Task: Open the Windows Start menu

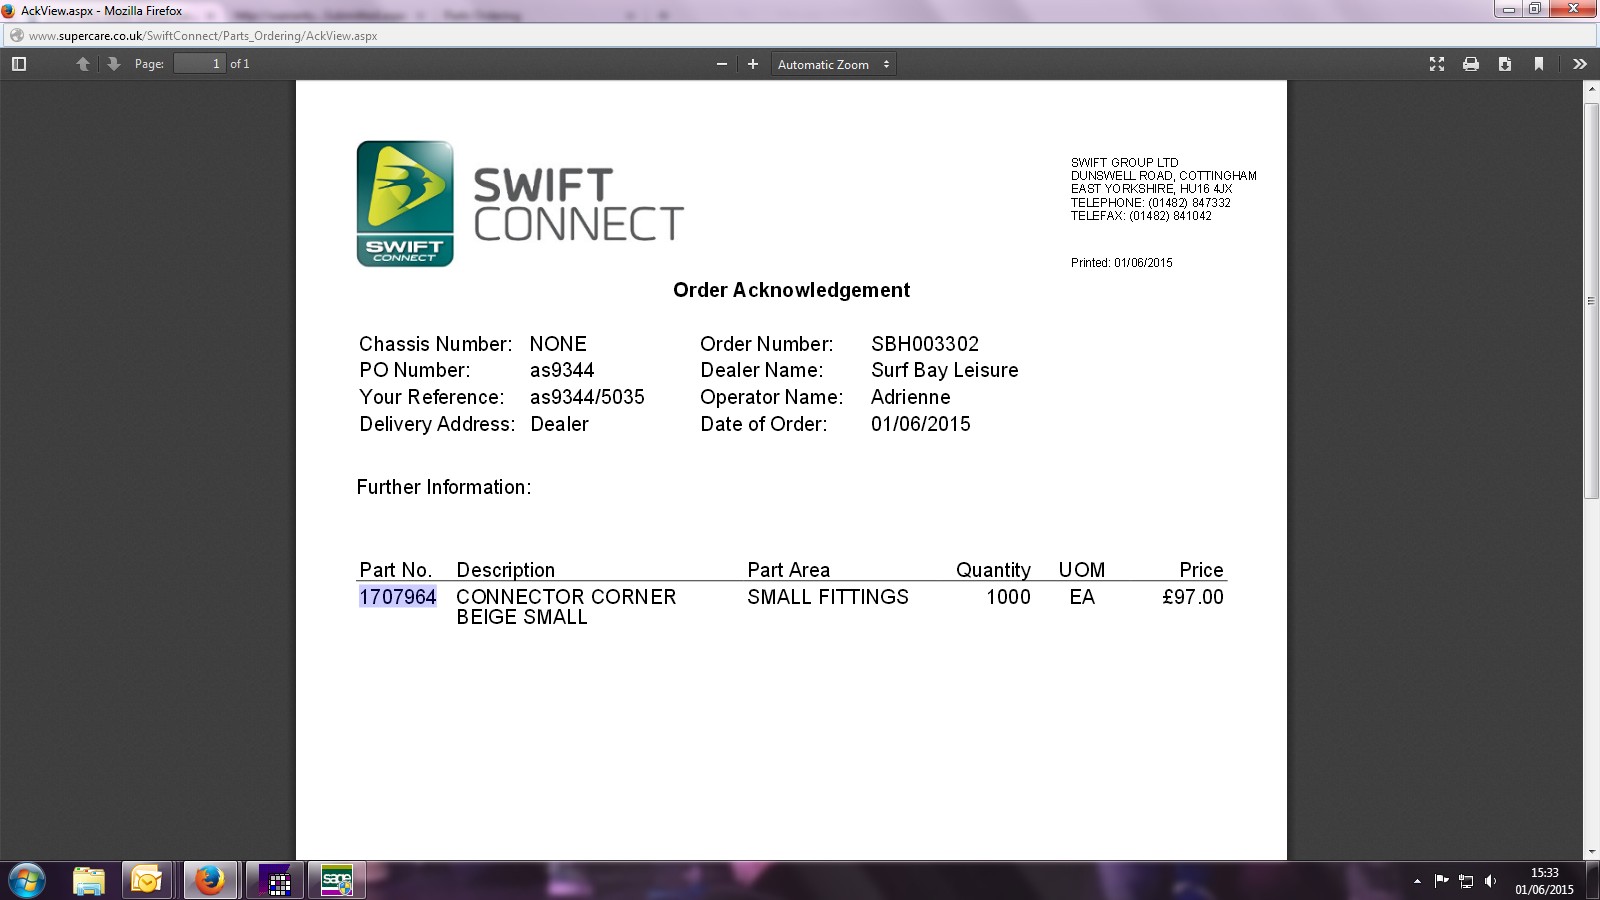Action: 27,881
